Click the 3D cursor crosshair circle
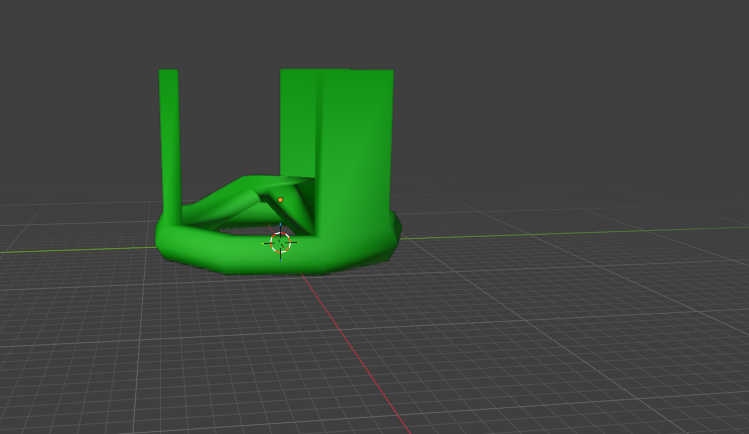Screen dimensions: 749x434 280,243
